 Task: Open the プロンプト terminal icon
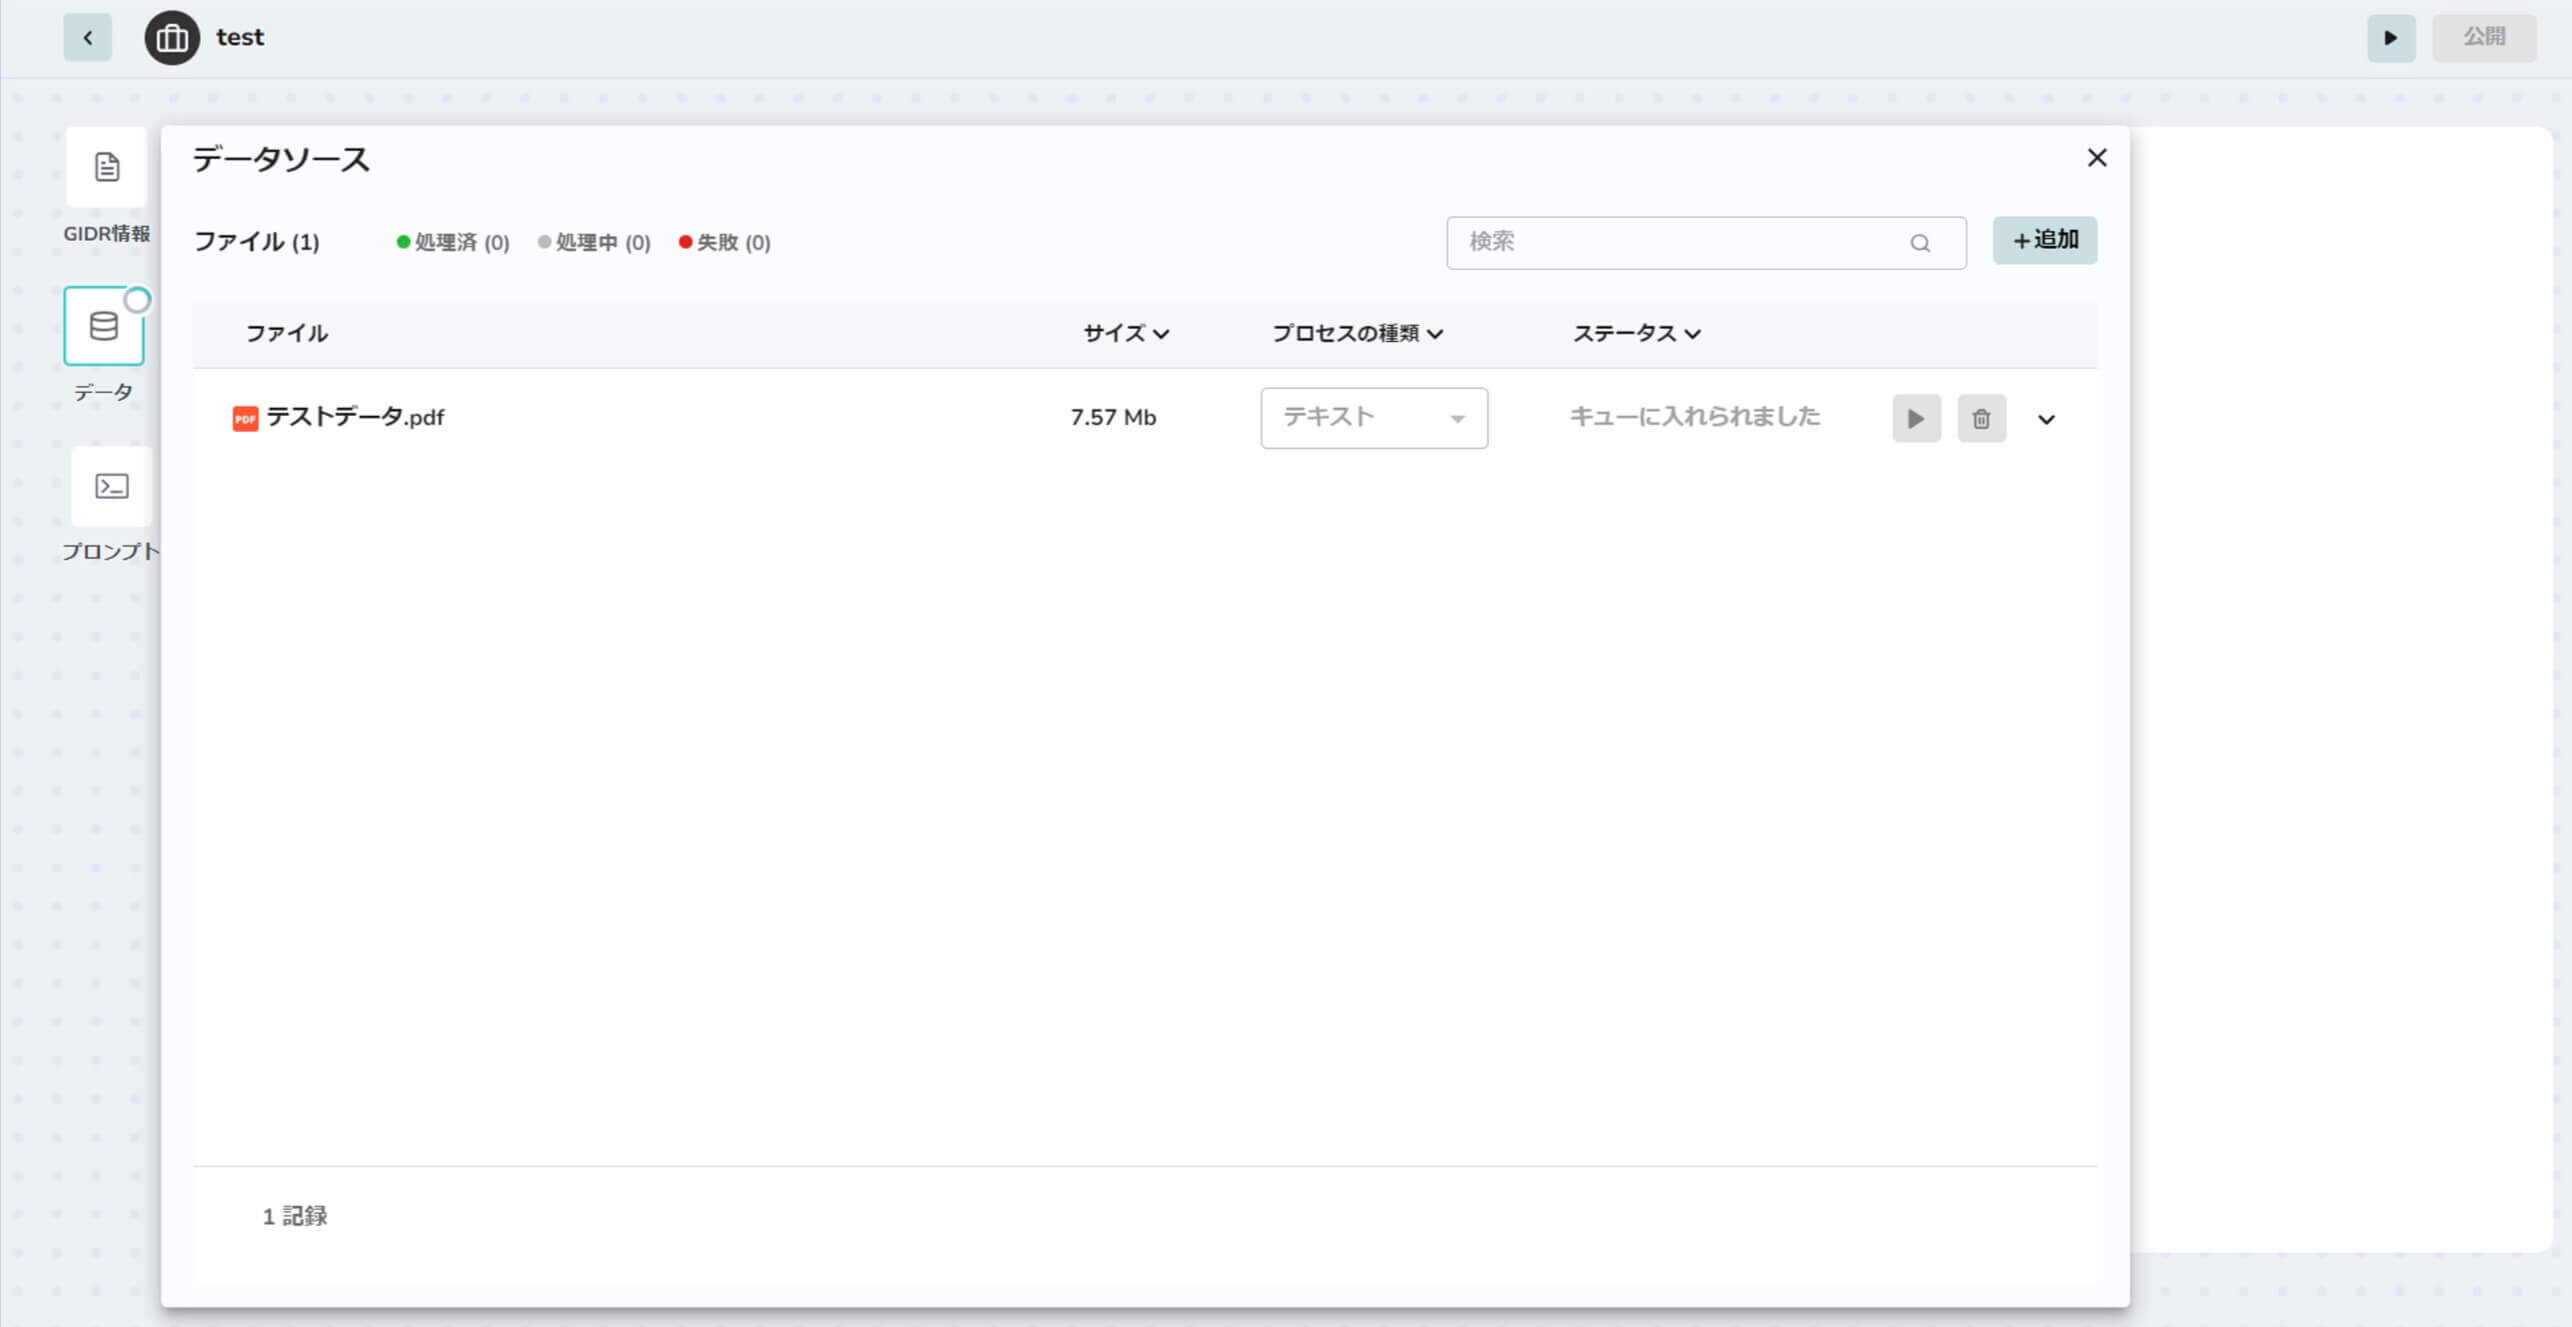click(x=111, y=487)
